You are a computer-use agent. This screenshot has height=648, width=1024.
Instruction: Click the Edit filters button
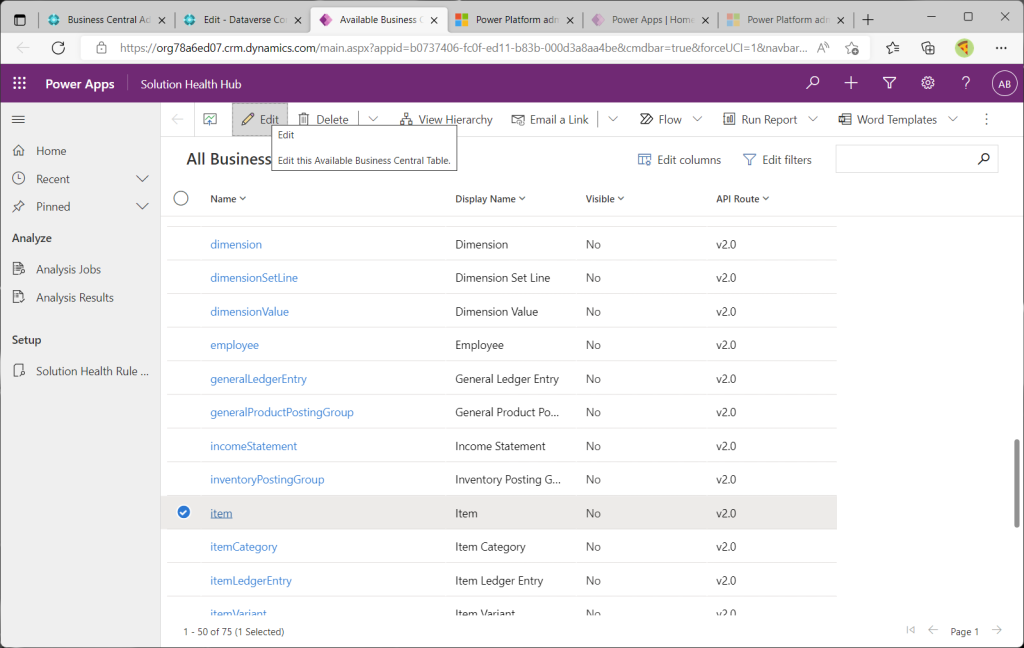click(777, 160)
